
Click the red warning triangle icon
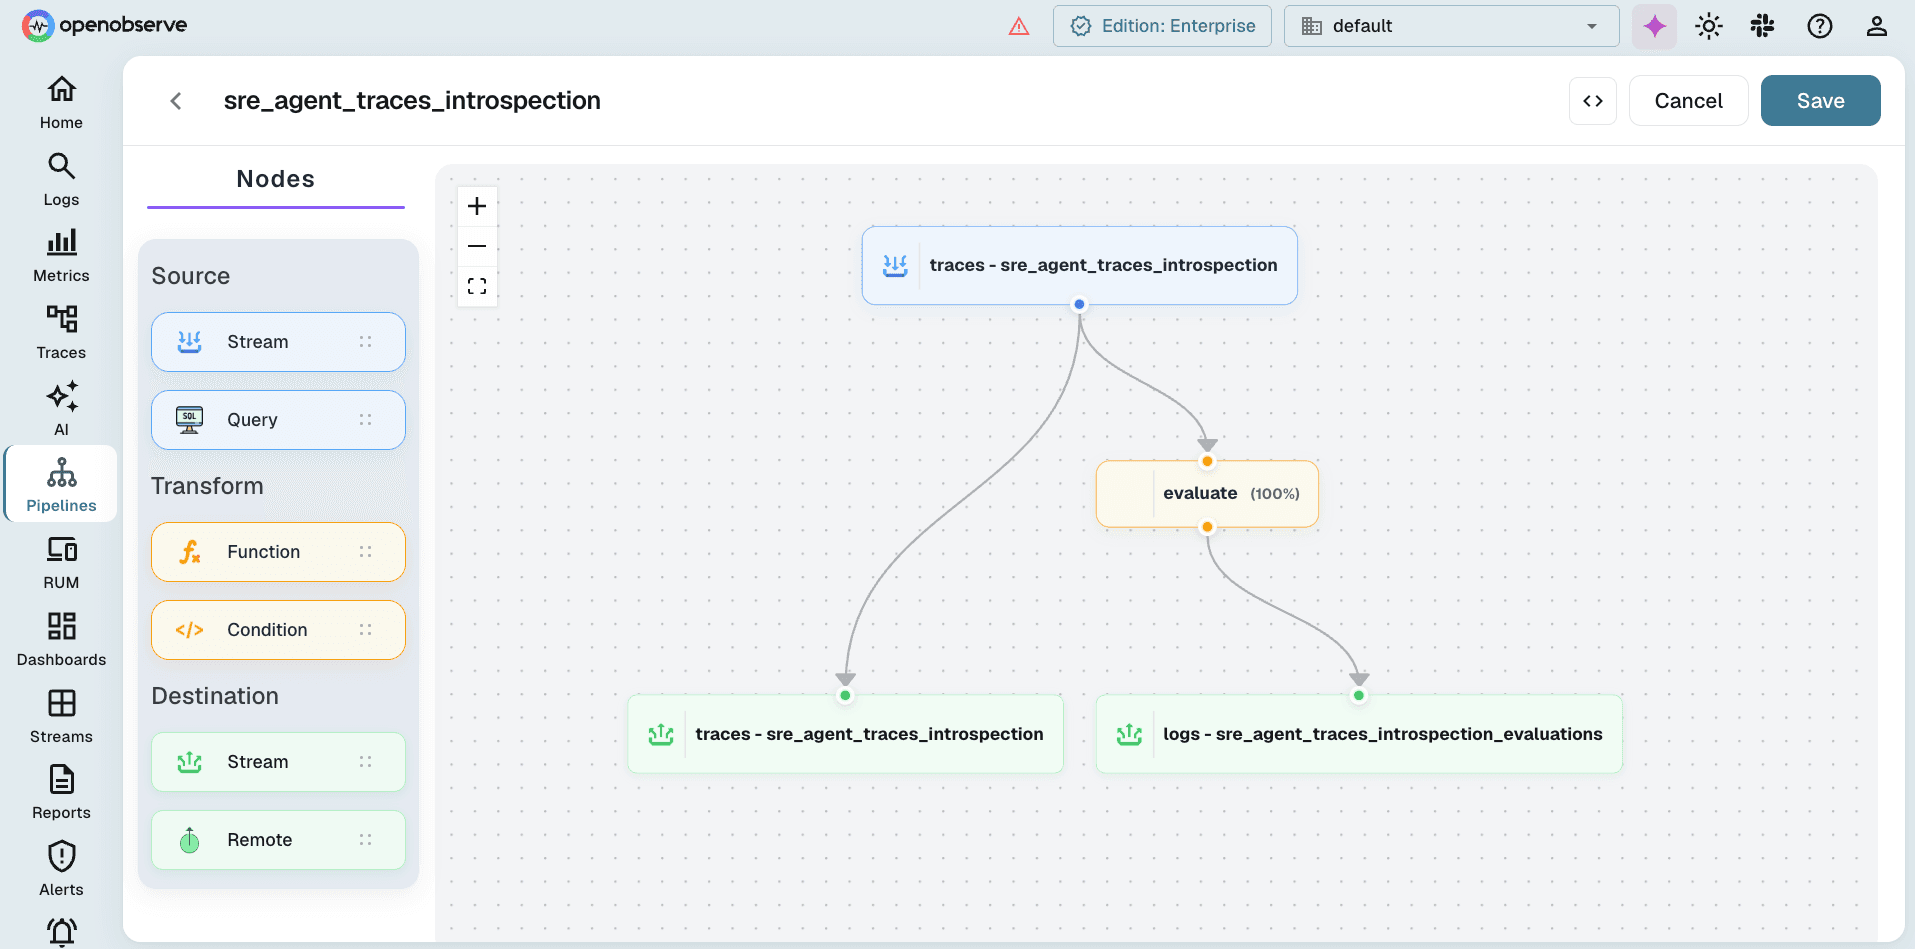coord(1019,26)
